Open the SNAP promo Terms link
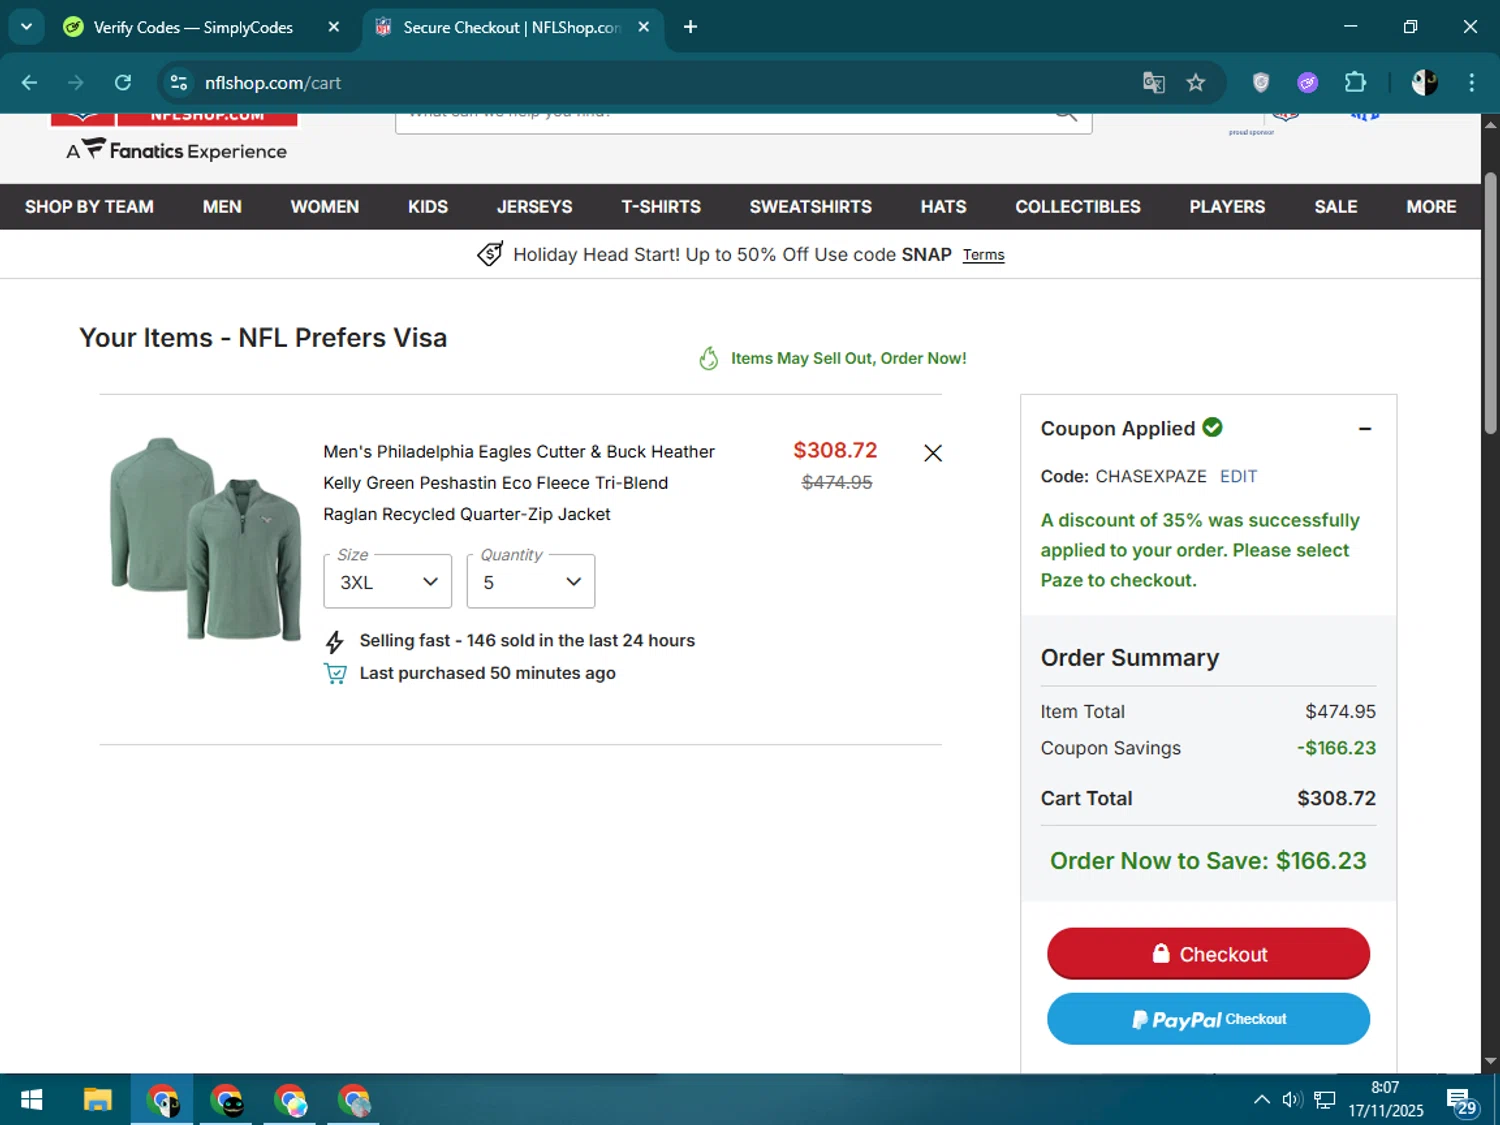This screenshot has height=1125, width=1500. click(983, 255)
